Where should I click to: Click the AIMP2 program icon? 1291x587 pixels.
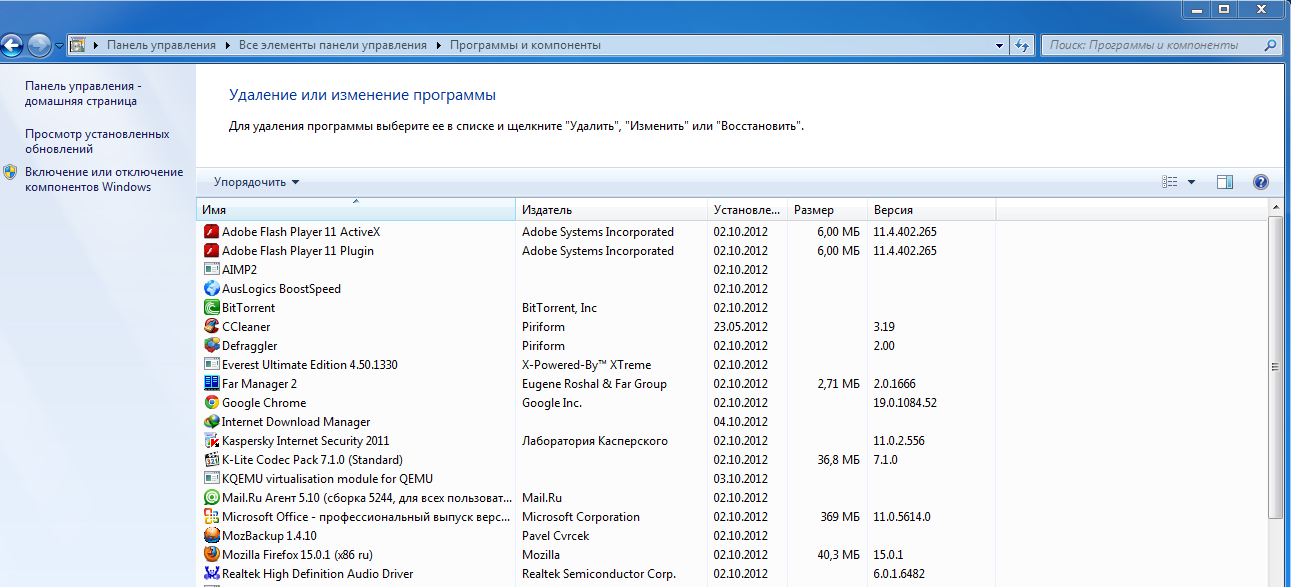(x=211, y=270)
